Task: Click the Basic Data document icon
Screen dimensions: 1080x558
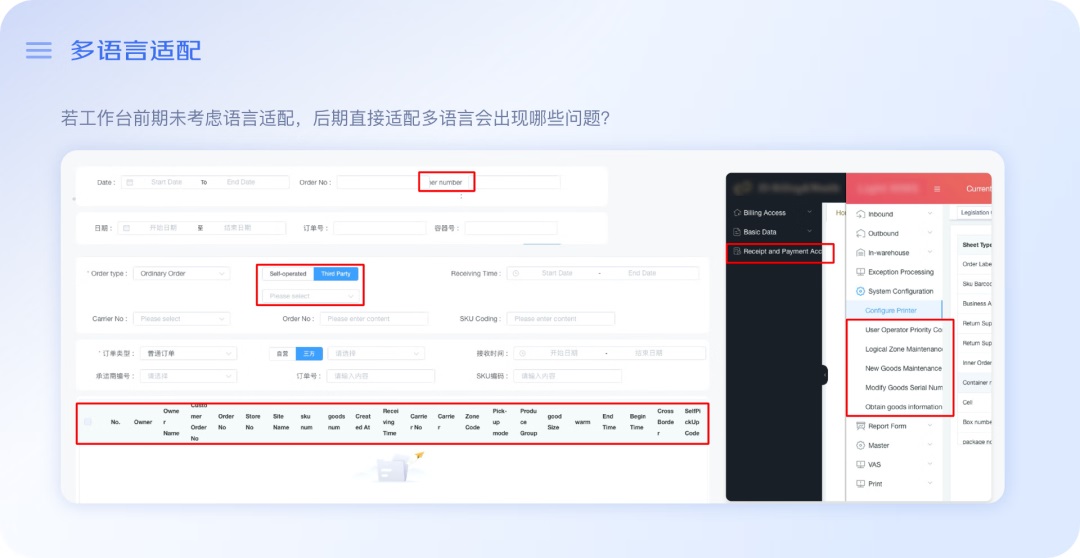Action: click(737, 232)
